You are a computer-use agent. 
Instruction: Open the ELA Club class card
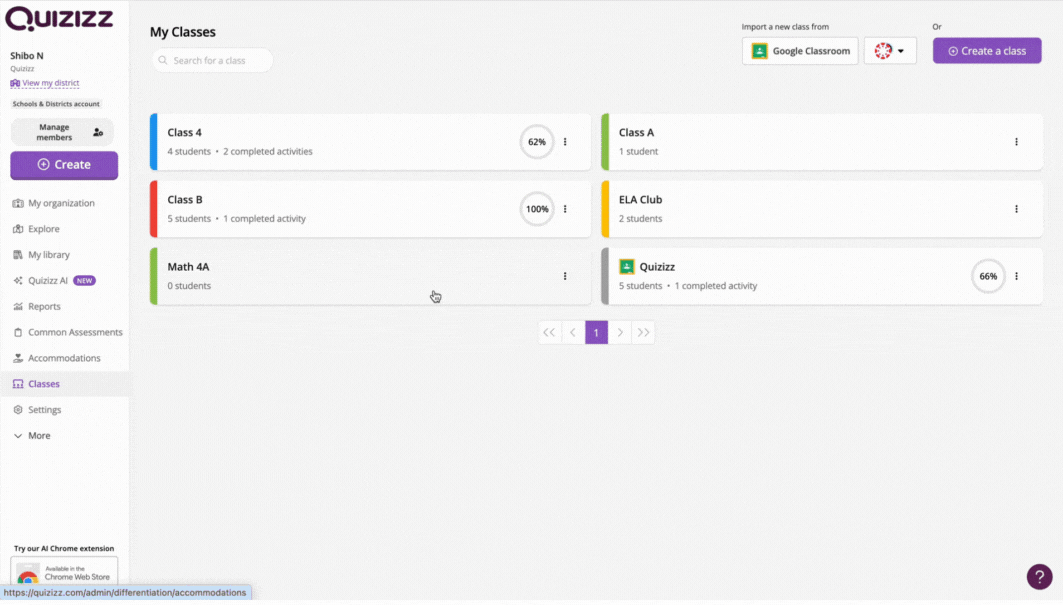click(x=822, y=209)
